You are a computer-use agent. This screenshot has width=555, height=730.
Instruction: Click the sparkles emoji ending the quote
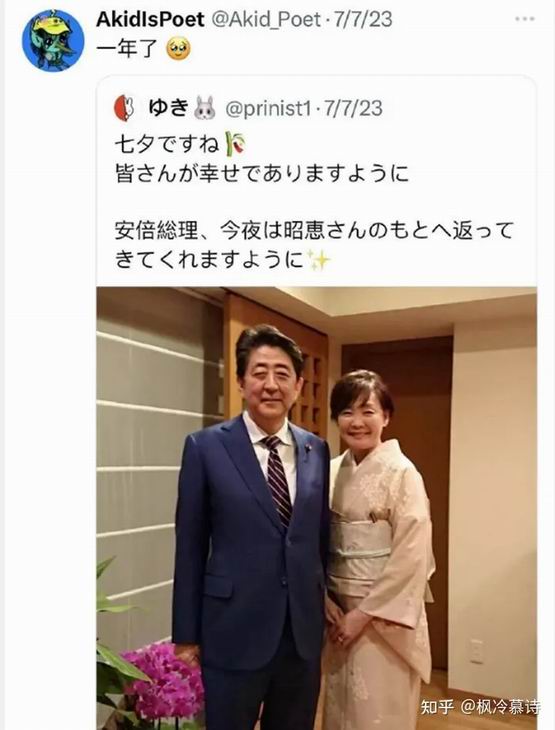coord(319,260)
